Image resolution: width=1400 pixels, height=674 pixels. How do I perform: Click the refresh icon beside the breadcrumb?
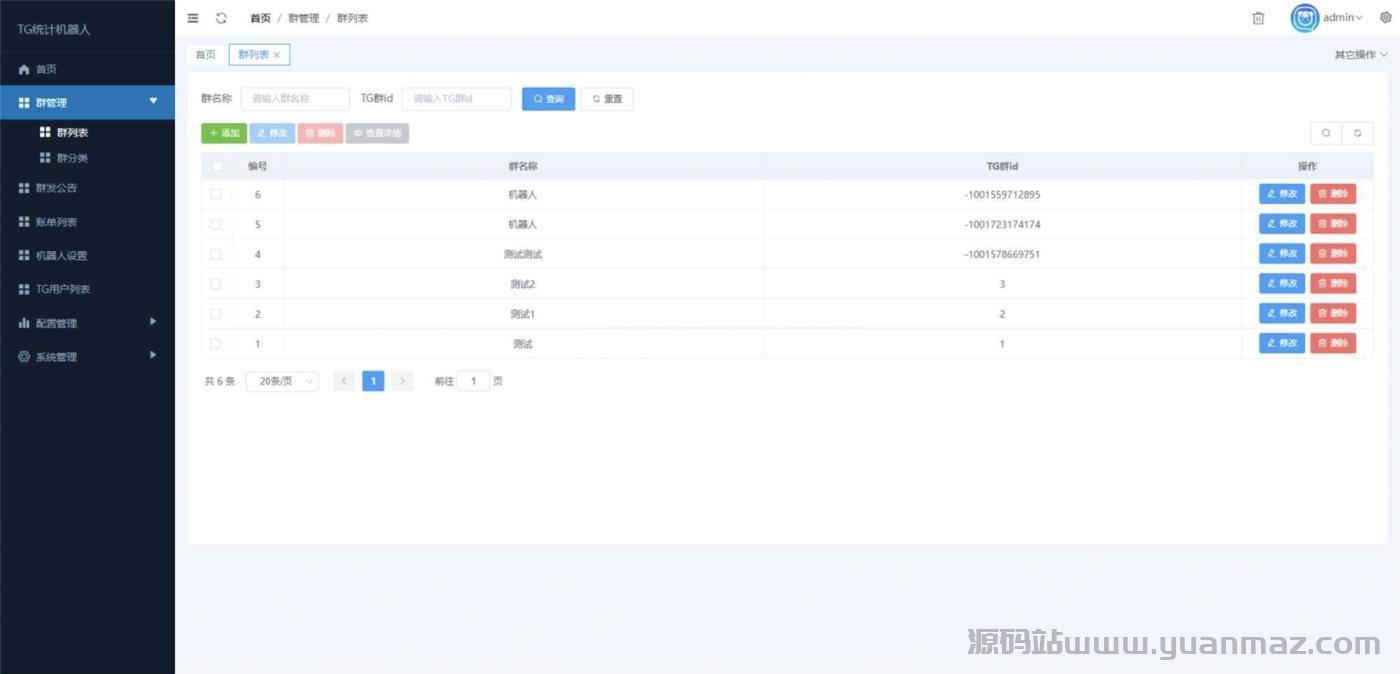(221, 18)
